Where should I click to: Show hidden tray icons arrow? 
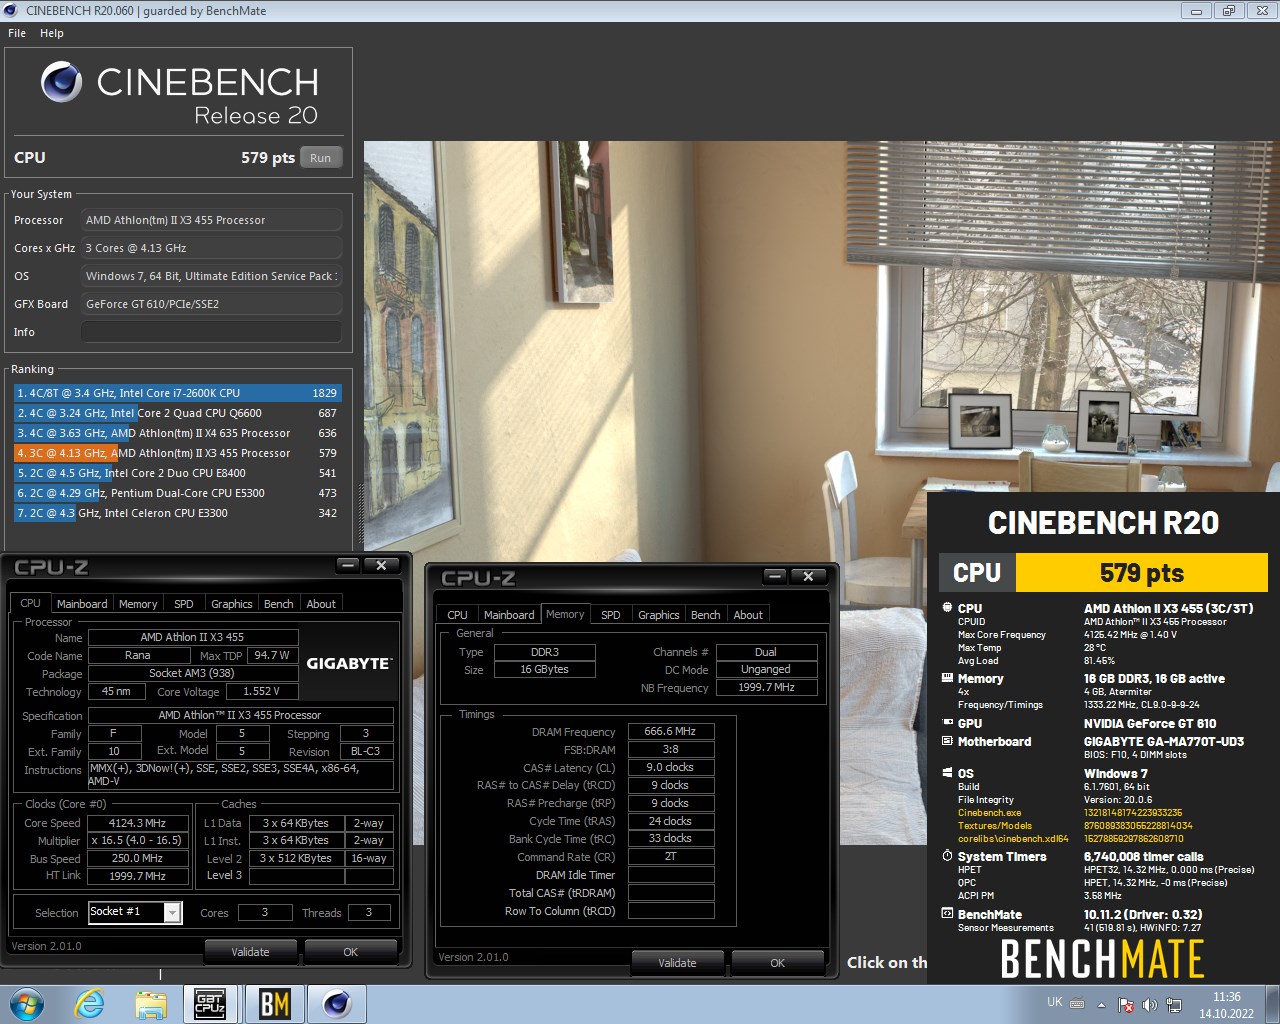point(1102,1005)
